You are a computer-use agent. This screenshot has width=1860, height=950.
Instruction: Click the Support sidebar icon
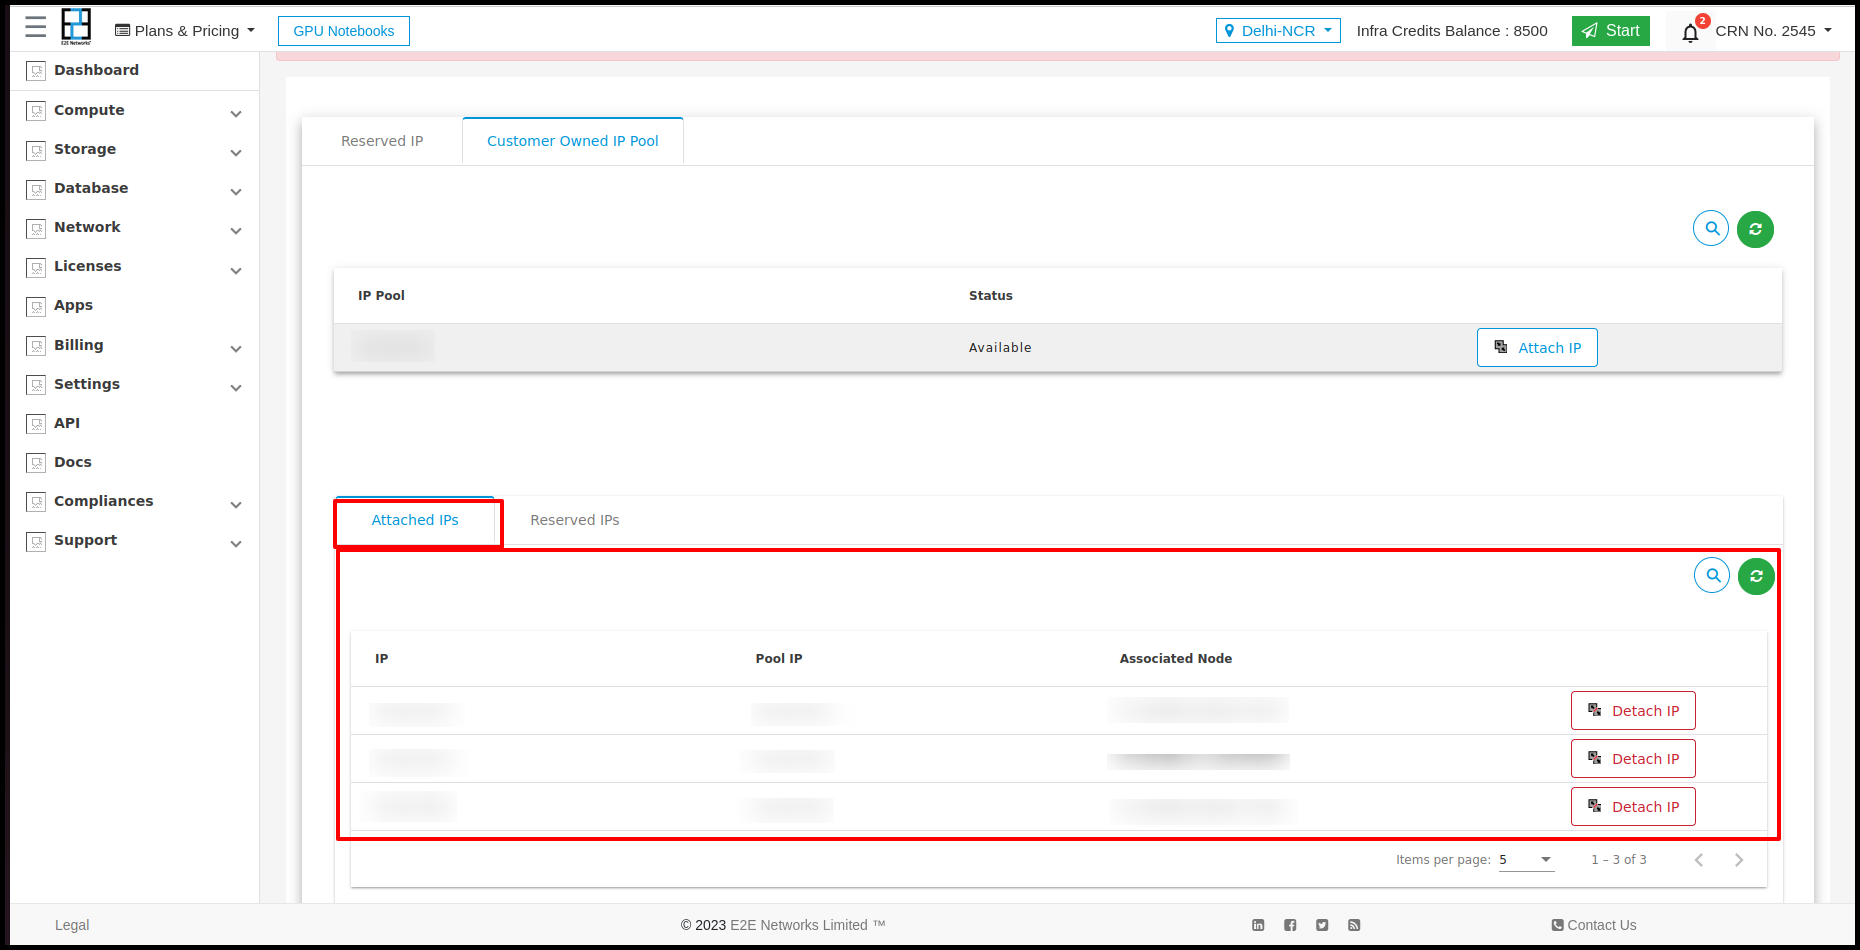click(36, 541)
